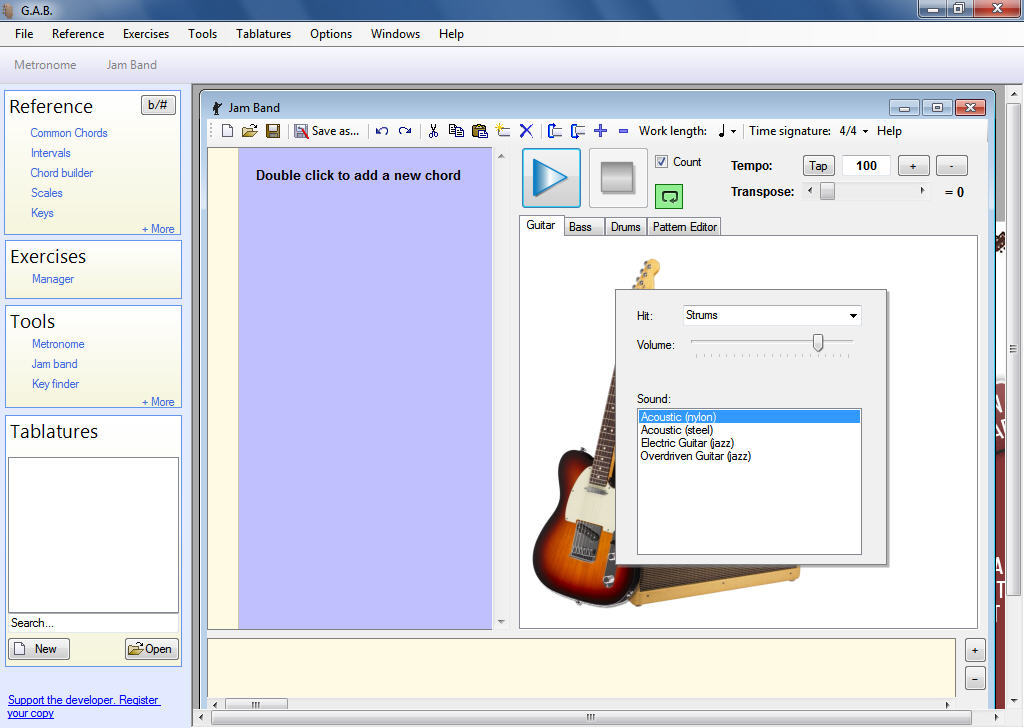Click the Cut icon in the toolbar
The height and width of the screenshot is (728, 1024).
(433, 131)
